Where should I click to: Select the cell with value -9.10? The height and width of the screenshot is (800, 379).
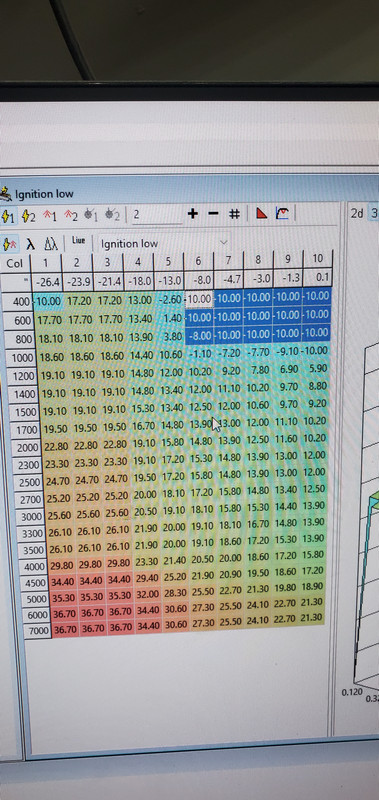tap(288, 352)
